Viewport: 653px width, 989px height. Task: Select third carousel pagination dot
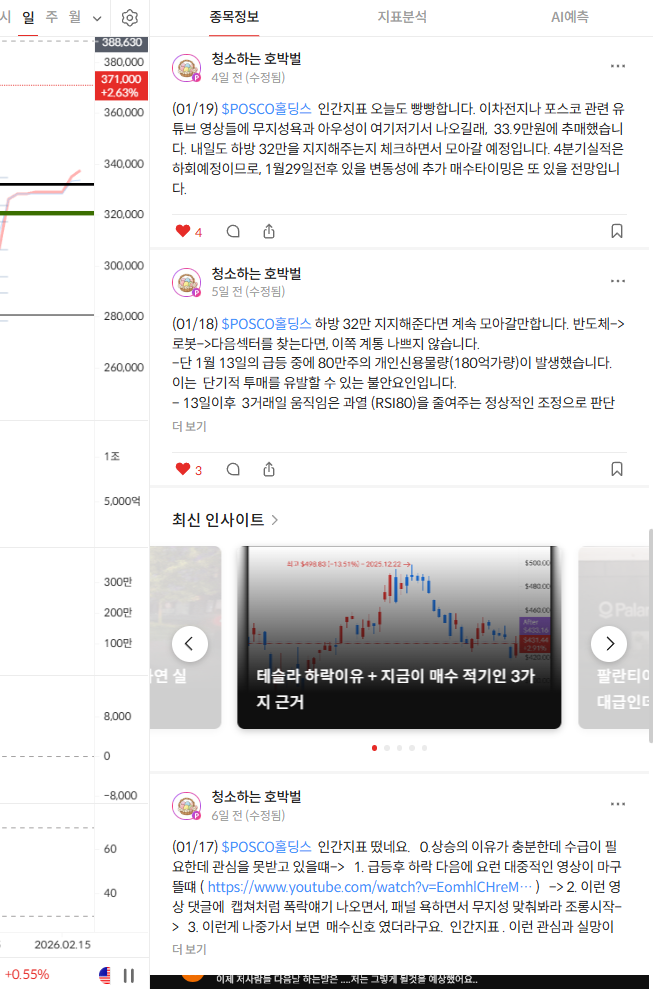[399, 748]
